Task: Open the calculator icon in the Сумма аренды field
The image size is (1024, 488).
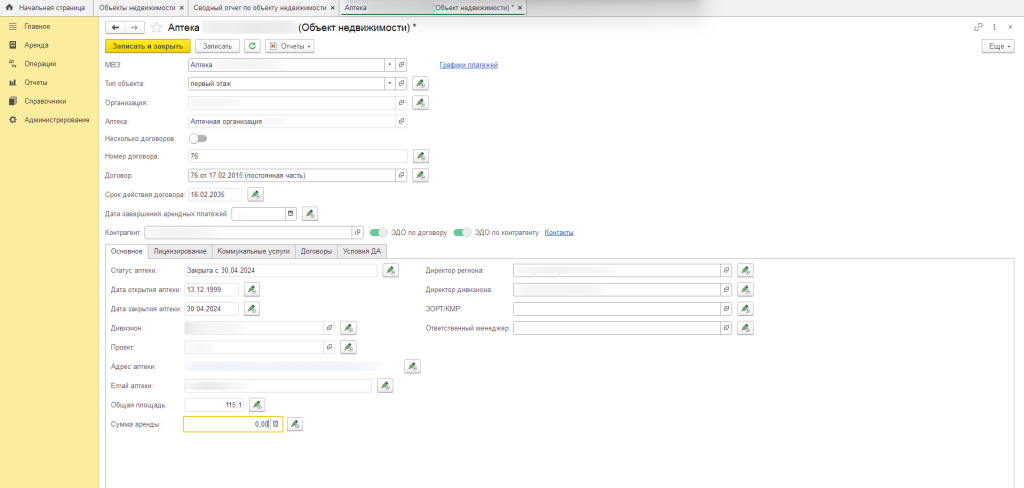Action: click(x=276, y=424)
